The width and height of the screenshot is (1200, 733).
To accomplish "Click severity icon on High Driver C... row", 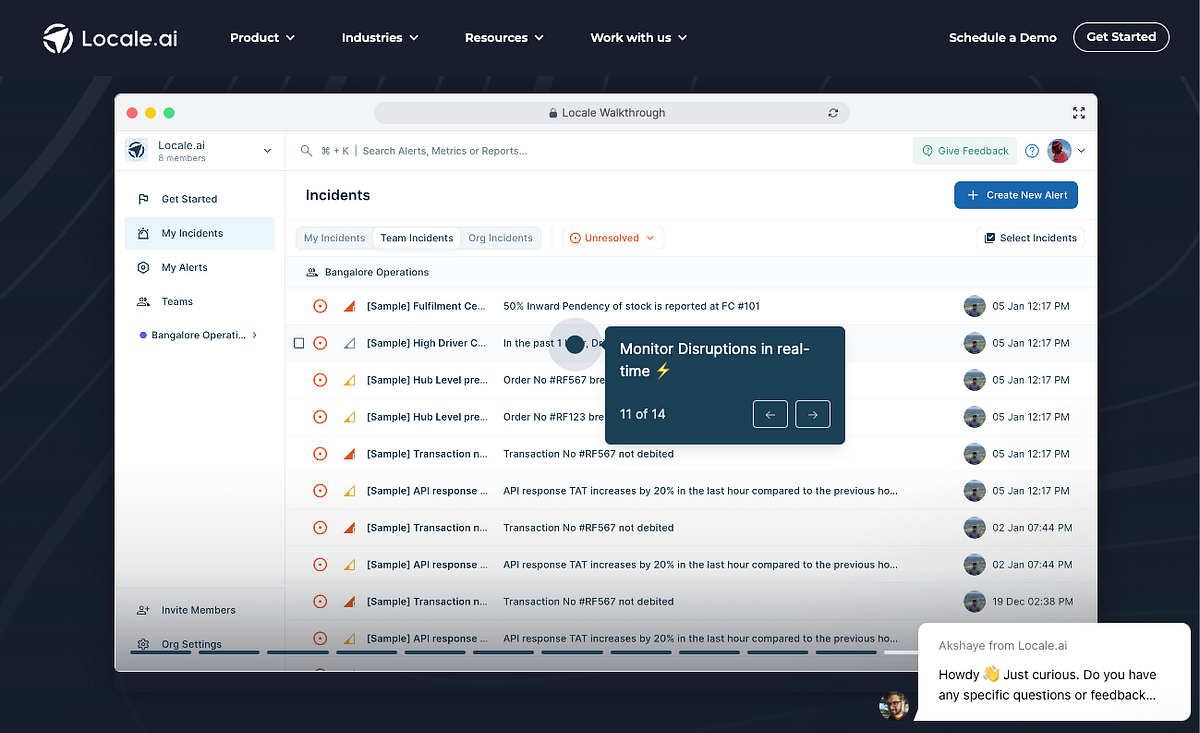I will coord(350,343).
